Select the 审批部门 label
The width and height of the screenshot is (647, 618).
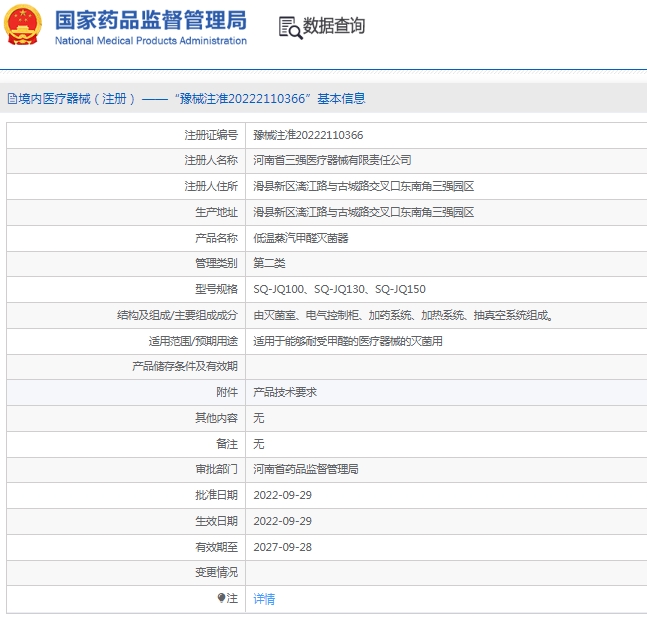[216, 469]
